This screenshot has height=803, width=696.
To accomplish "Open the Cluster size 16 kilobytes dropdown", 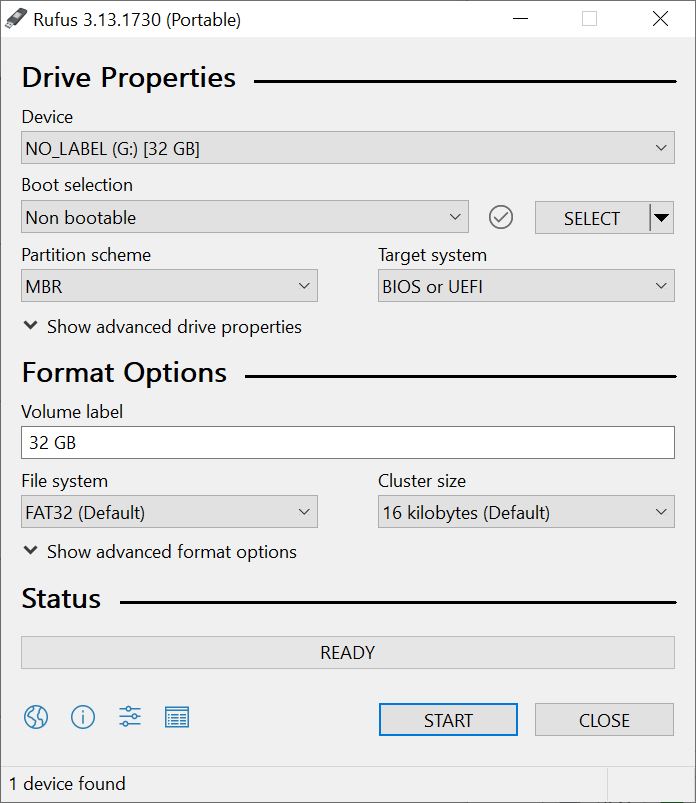I will 526,512.
